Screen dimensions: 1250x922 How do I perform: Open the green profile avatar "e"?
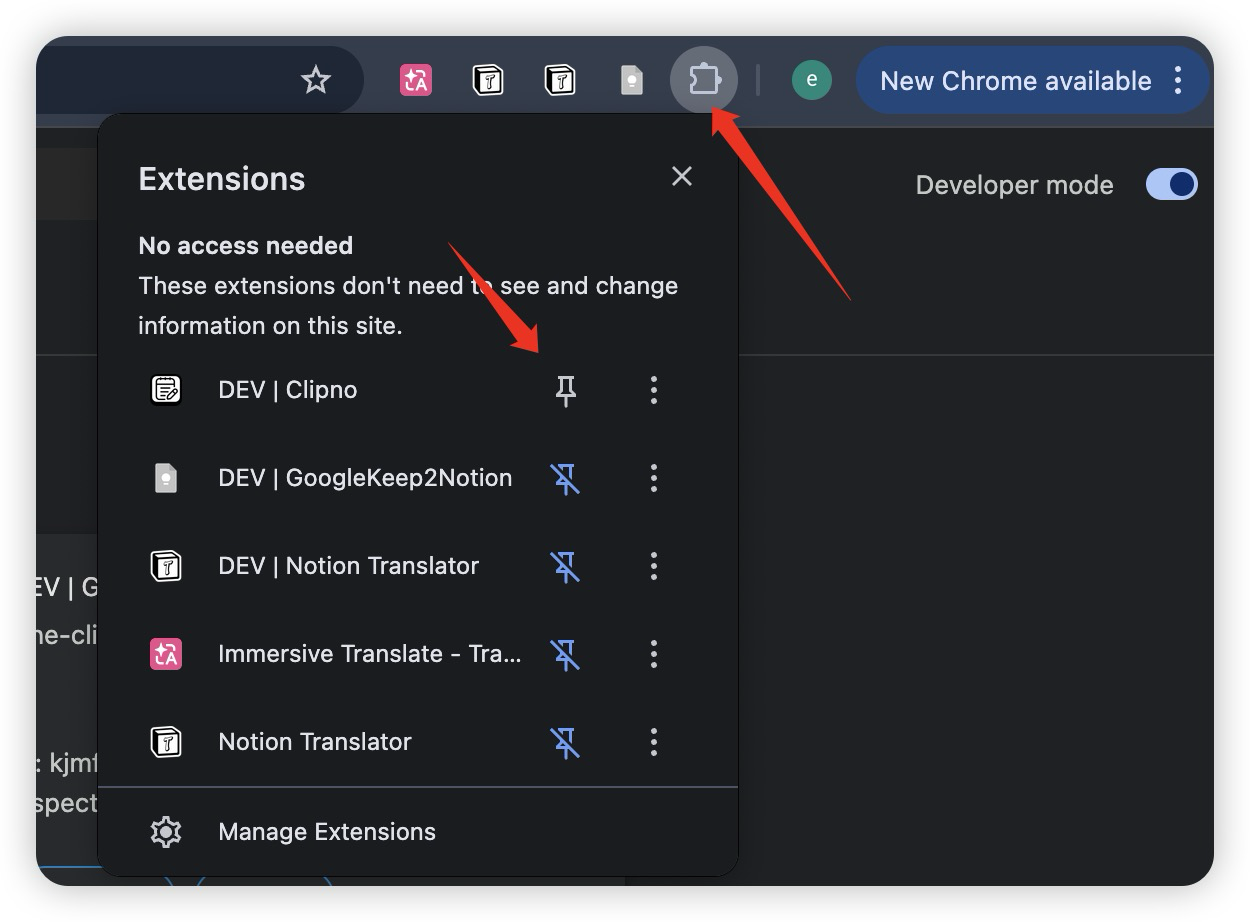tap(811, 80)
